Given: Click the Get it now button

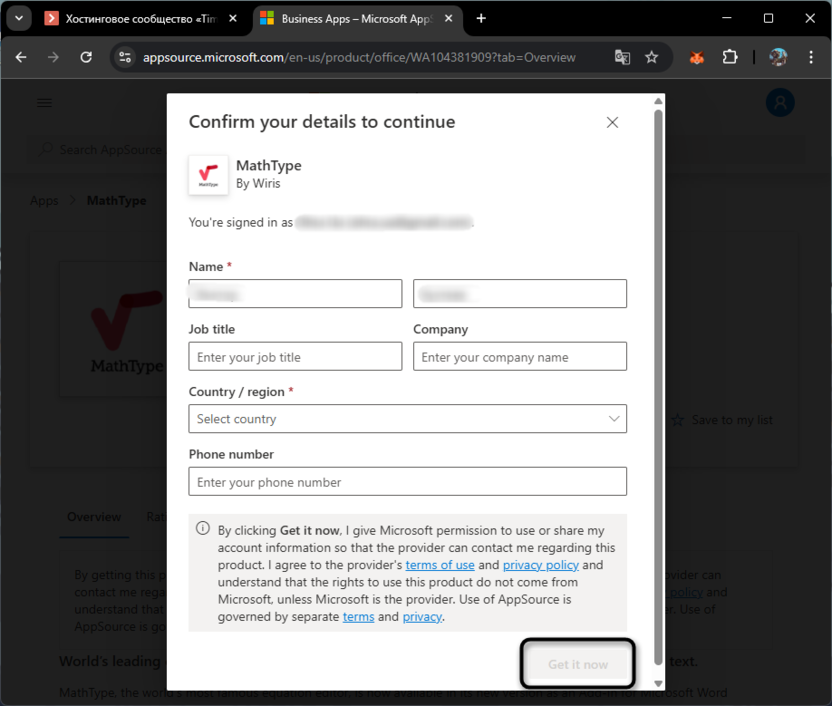Looking at the screenshot, I should tap(578, 664).
